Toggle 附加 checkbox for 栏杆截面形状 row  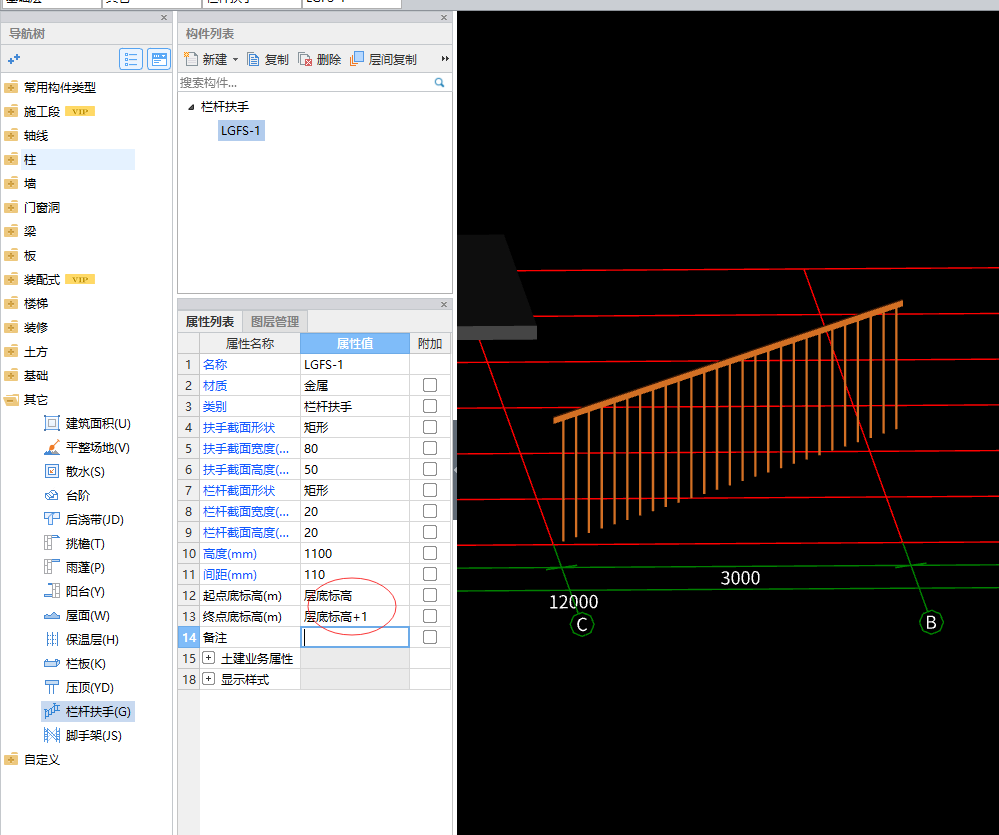click(430, 490)
